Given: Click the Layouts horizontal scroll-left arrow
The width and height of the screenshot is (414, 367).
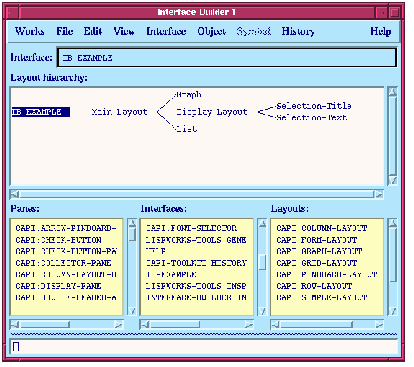Looking at the screenshot, I should [x=275, y=324].
